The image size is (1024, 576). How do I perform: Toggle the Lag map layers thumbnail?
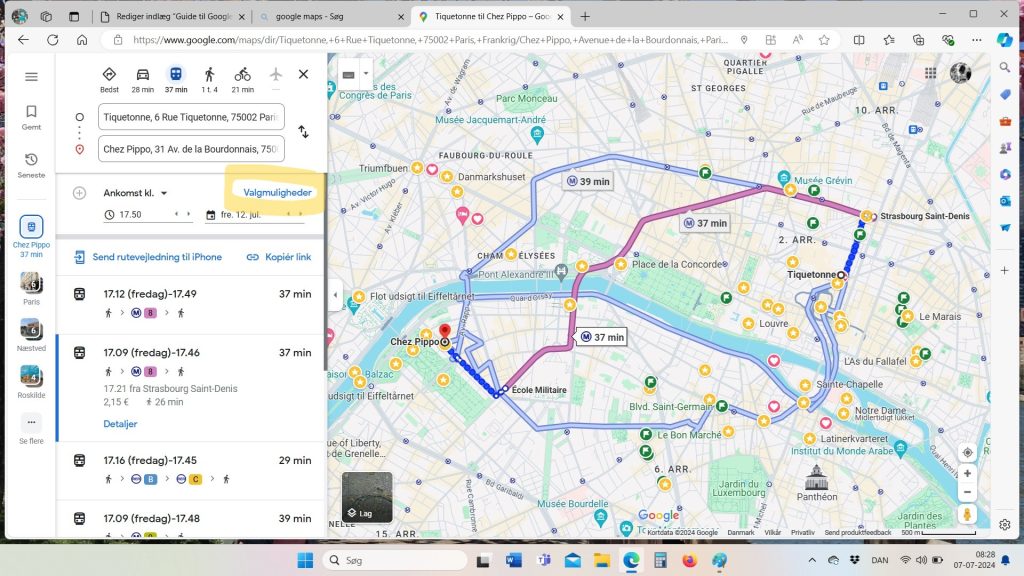[x=367, y=497]
